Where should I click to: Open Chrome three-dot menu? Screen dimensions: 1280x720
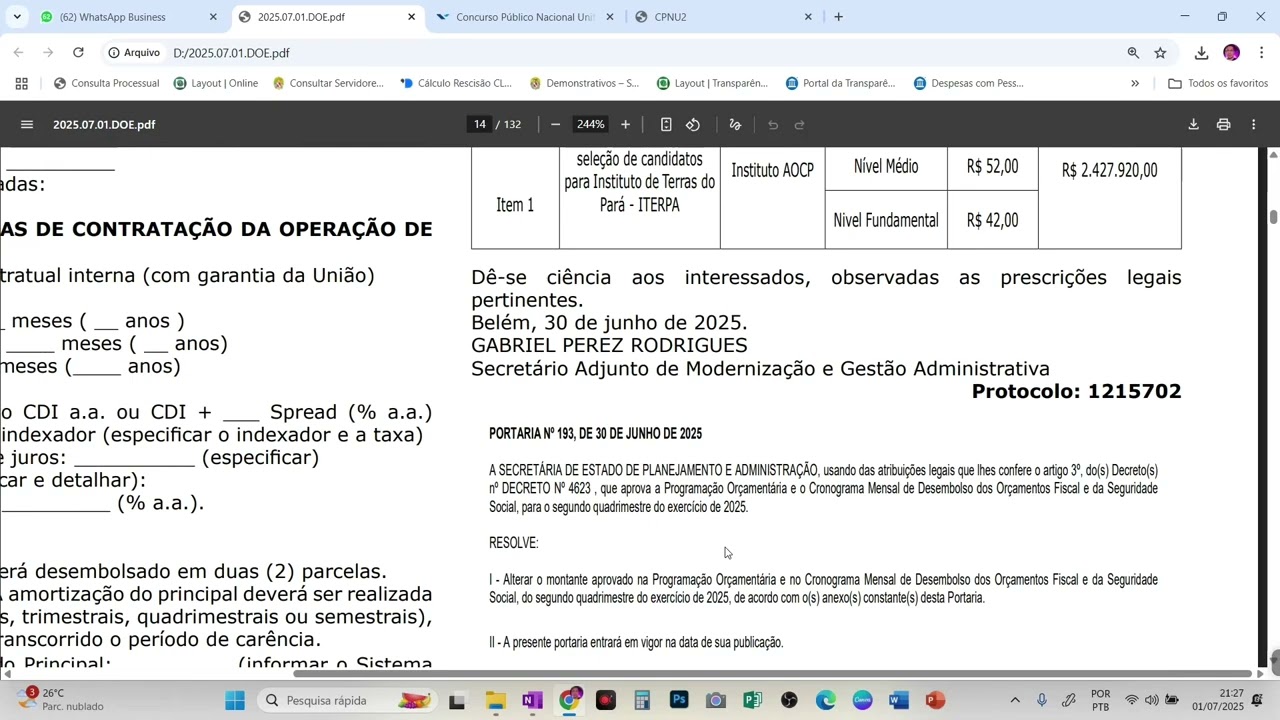[x=1261, y=53]
